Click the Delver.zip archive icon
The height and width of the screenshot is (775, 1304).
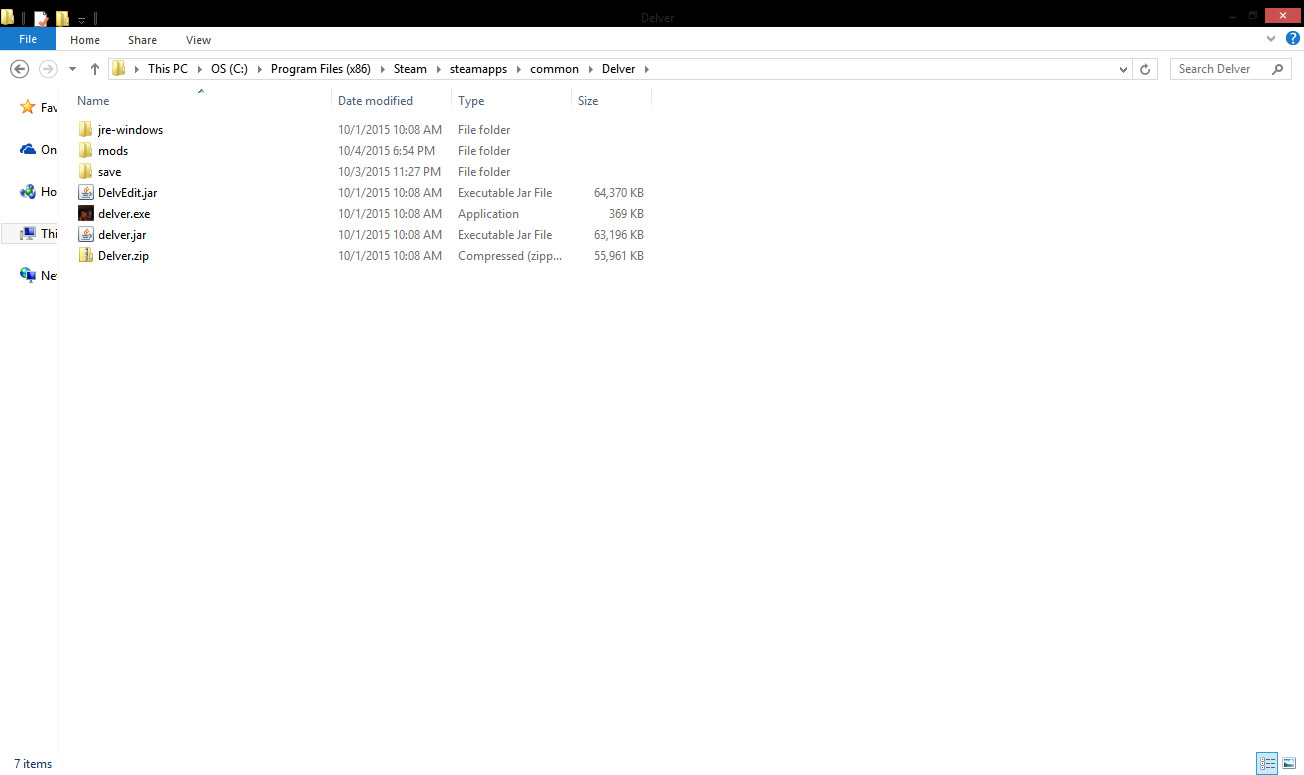click(x=85, y=256)
